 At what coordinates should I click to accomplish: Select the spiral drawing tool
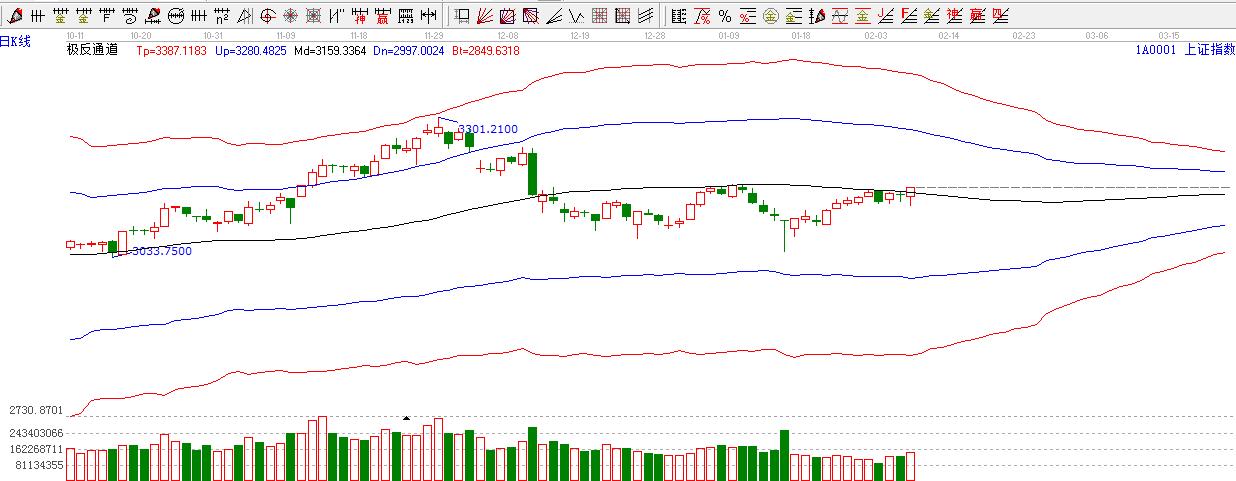tap(129, 16)
